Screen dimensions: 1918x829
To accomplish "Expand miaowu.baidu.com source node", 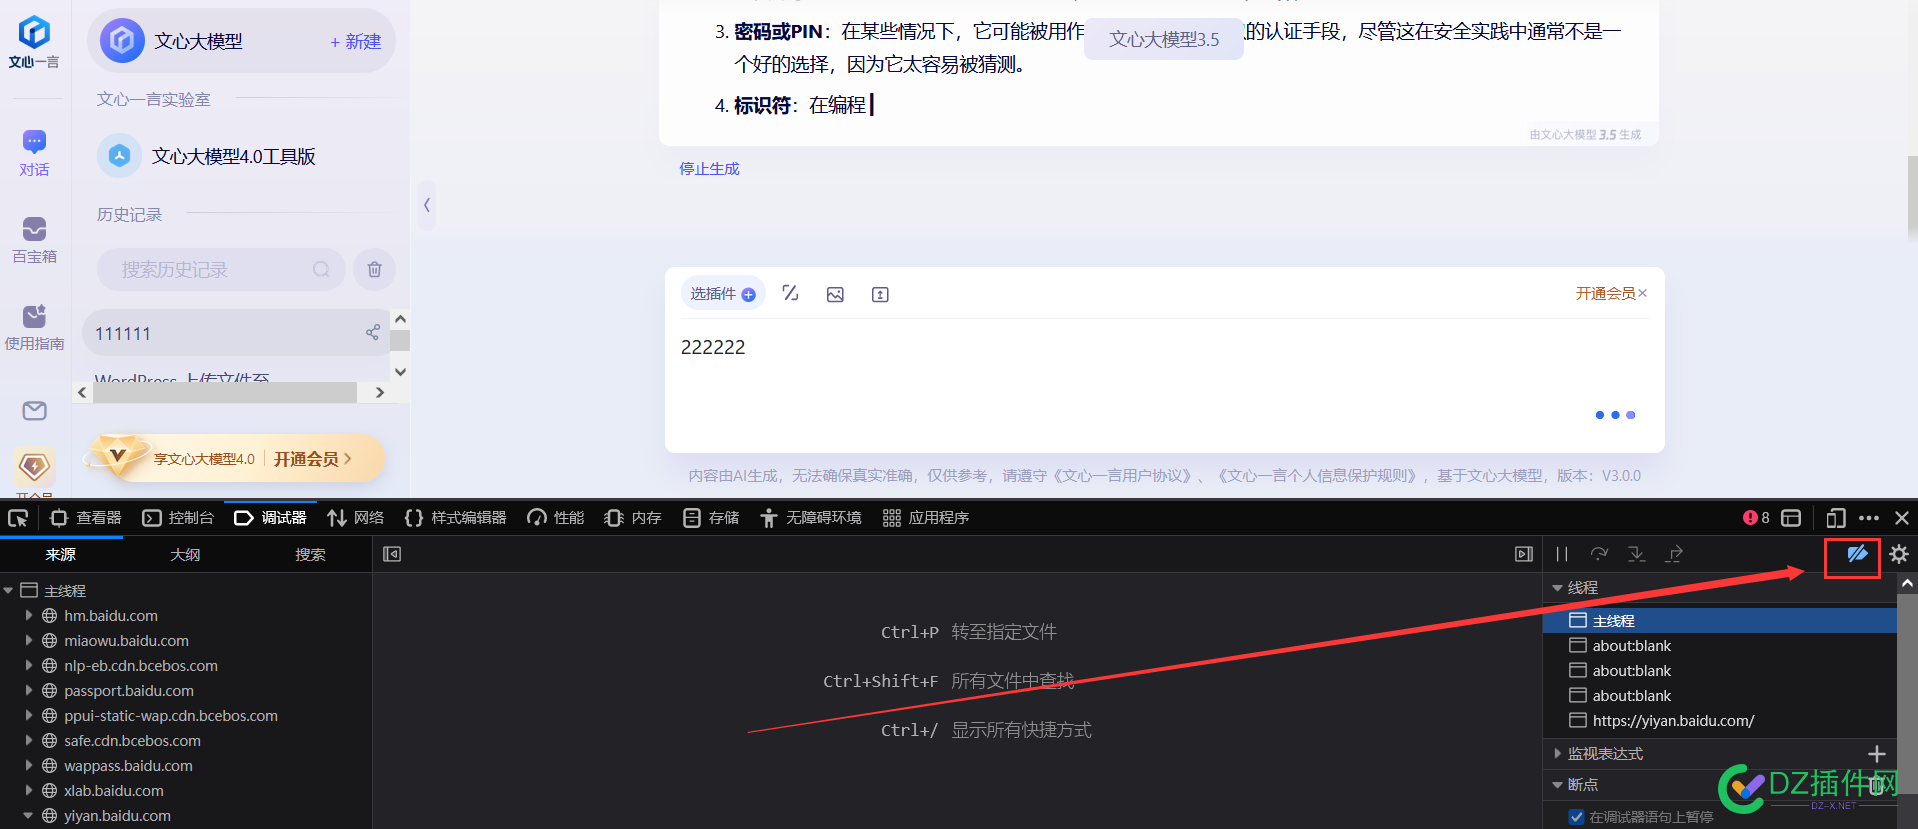I will coord(28,641).
